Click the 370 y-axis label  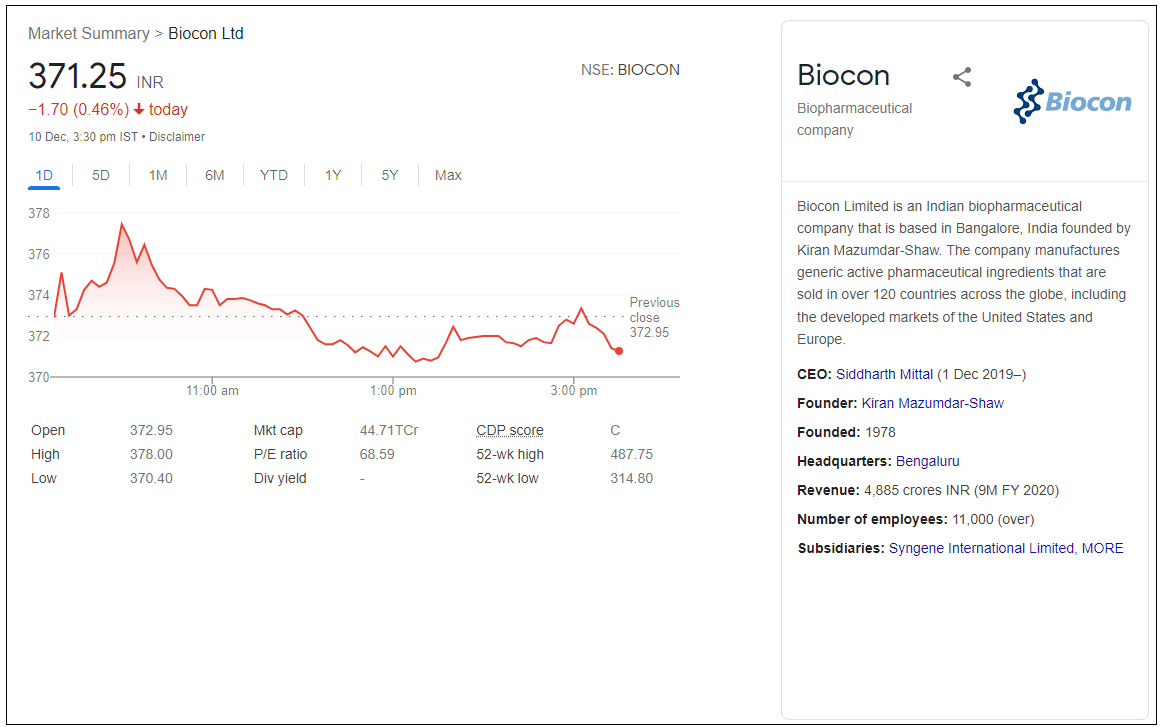38,377
